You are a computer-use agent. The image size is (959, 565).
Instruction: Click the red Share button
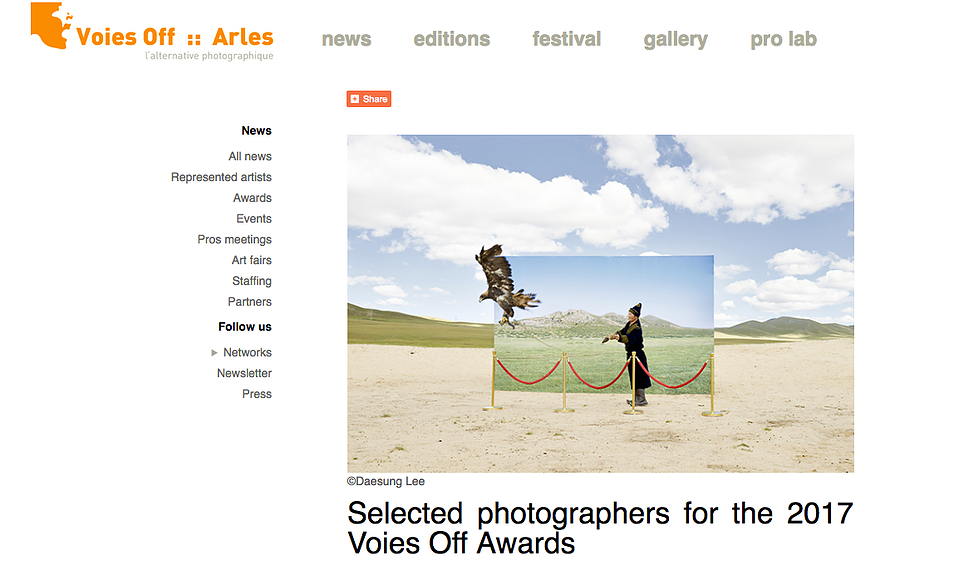pyautogui.click(x=369, y=99)
